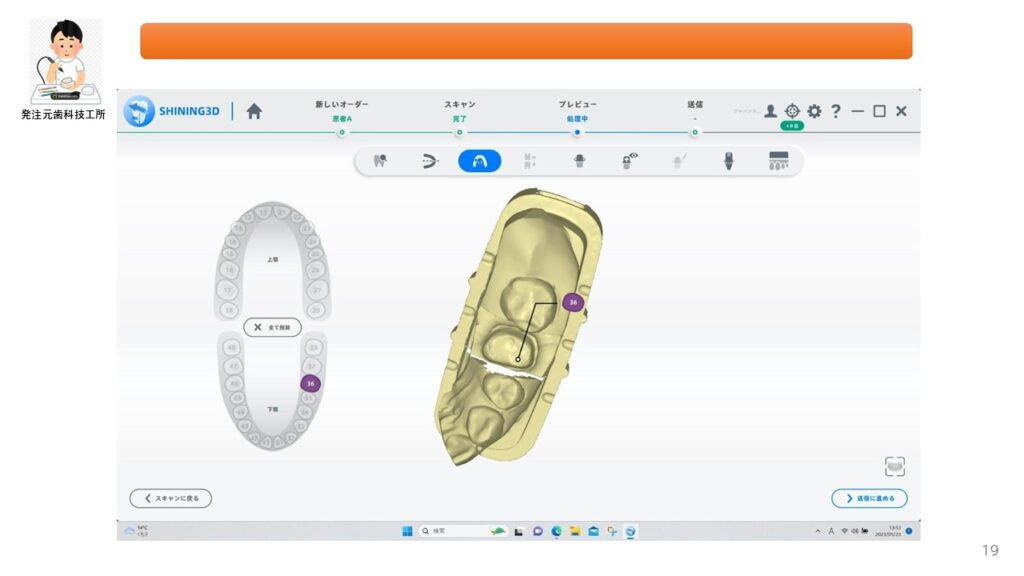
Task: Click the Windows taskbar search box
Action: 450,531
